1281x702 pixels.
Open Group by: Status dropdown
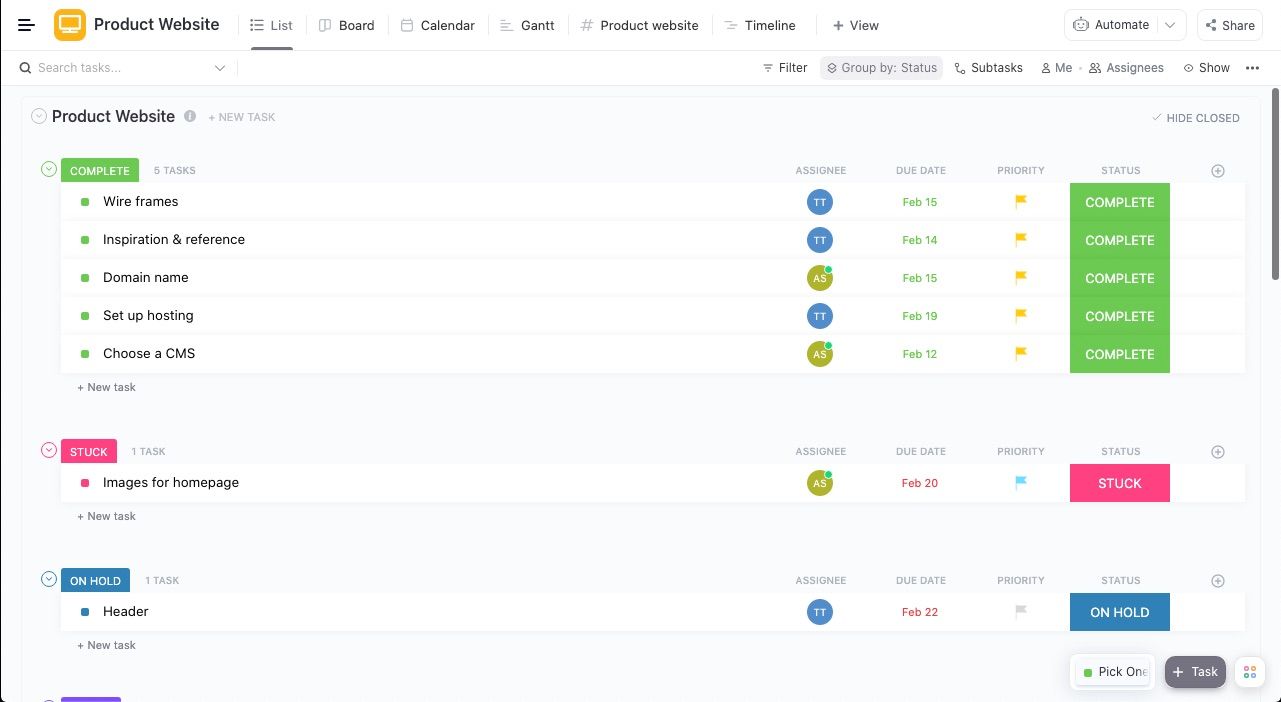pos(881,68)
